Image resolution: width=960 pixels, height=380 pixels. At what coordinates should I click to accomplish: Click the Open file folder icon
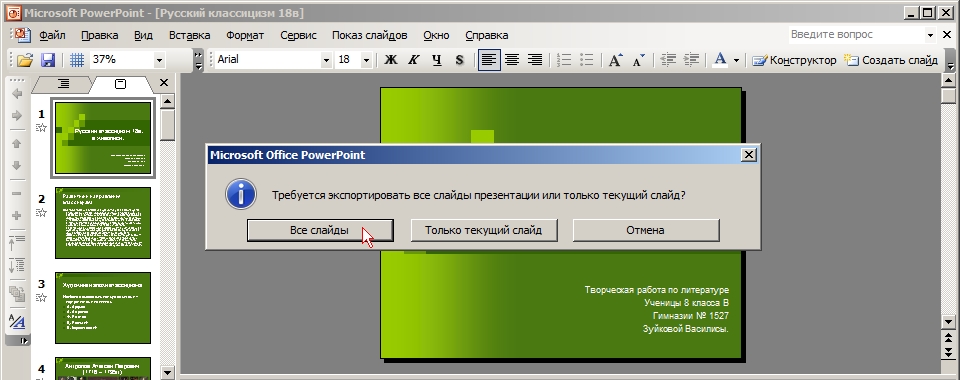click(x=24, y=60)
